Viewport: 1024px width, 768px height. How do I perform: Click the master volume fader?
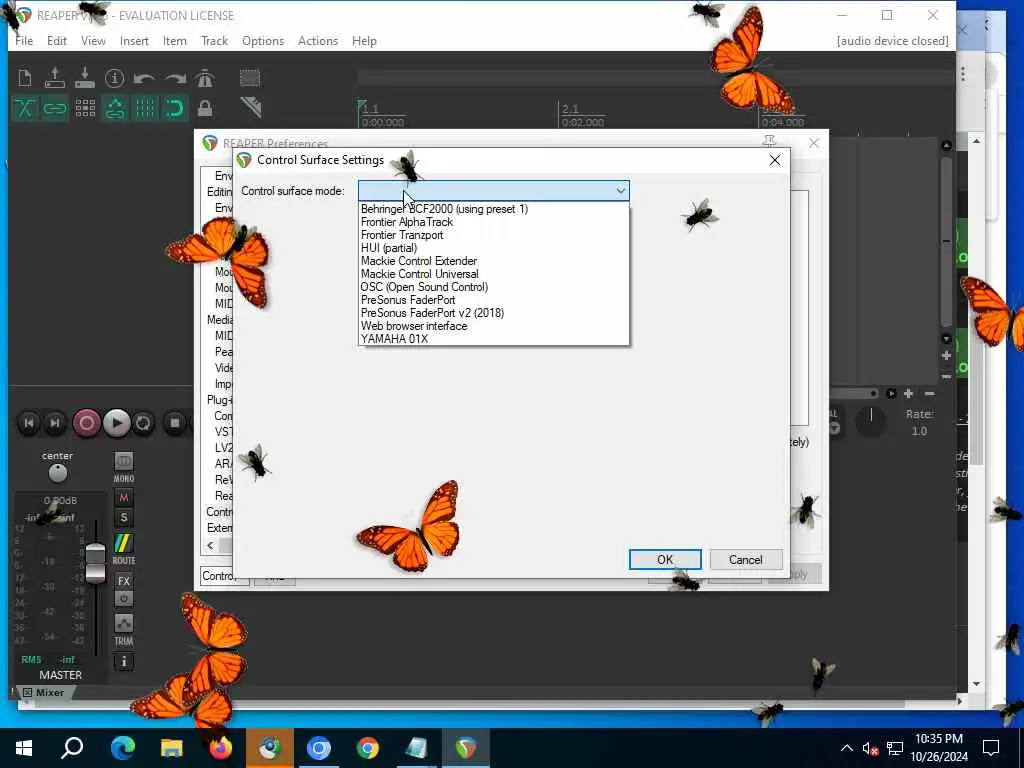[95, 563]
